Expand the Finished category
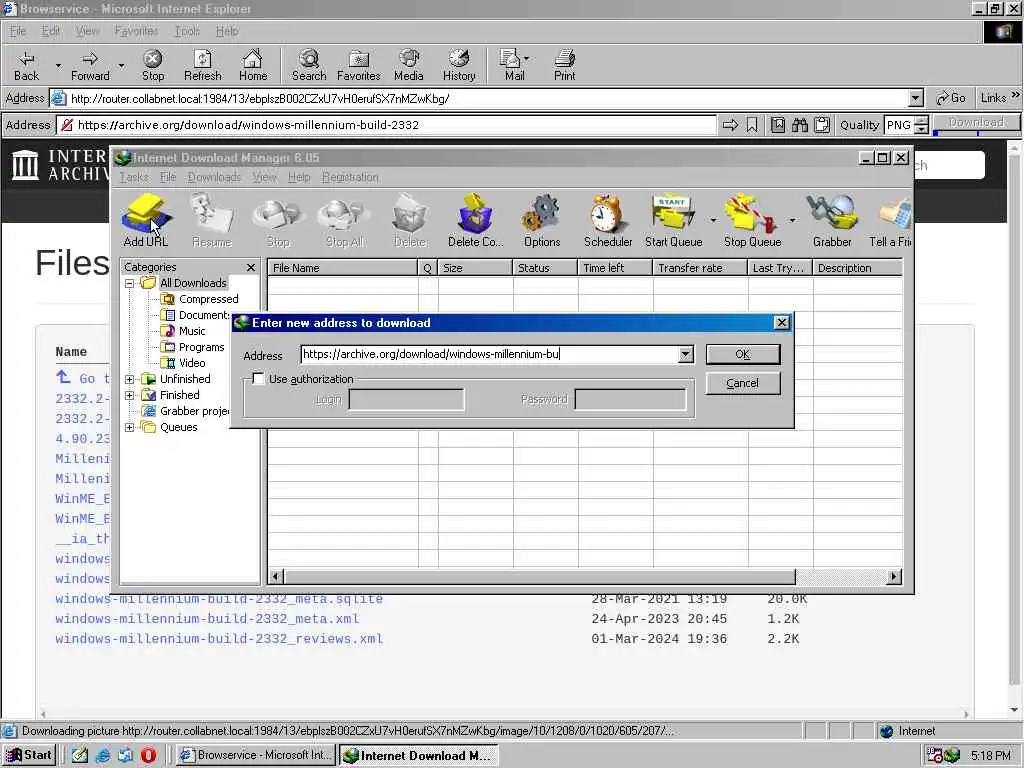Image resolution: width=1024 pixels, height=768 pixels. point(129,395)
